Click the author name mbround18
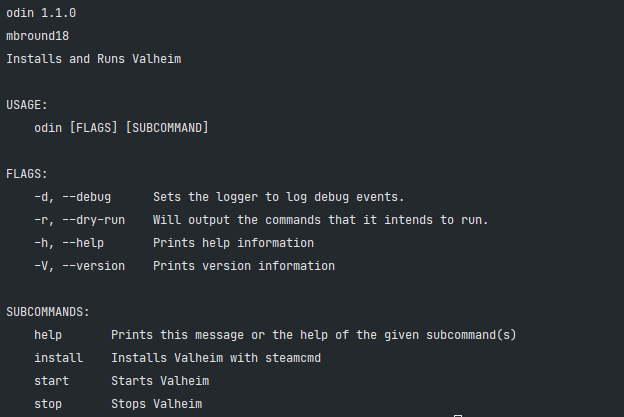This screenshot has height=417, width=624. [37, 36]
